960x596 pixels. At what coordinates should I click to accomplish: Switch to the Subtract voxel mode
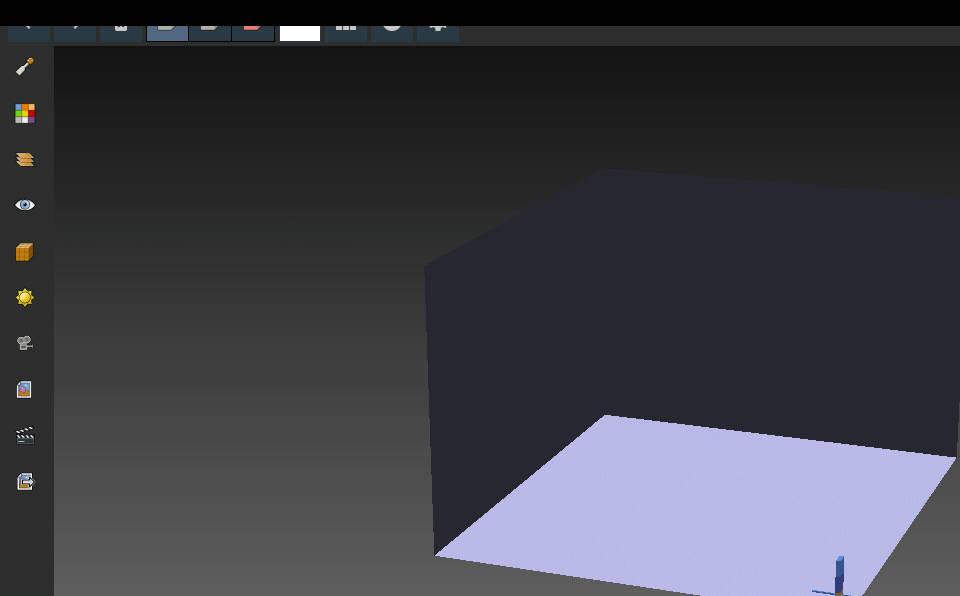(x=210, y=31)
